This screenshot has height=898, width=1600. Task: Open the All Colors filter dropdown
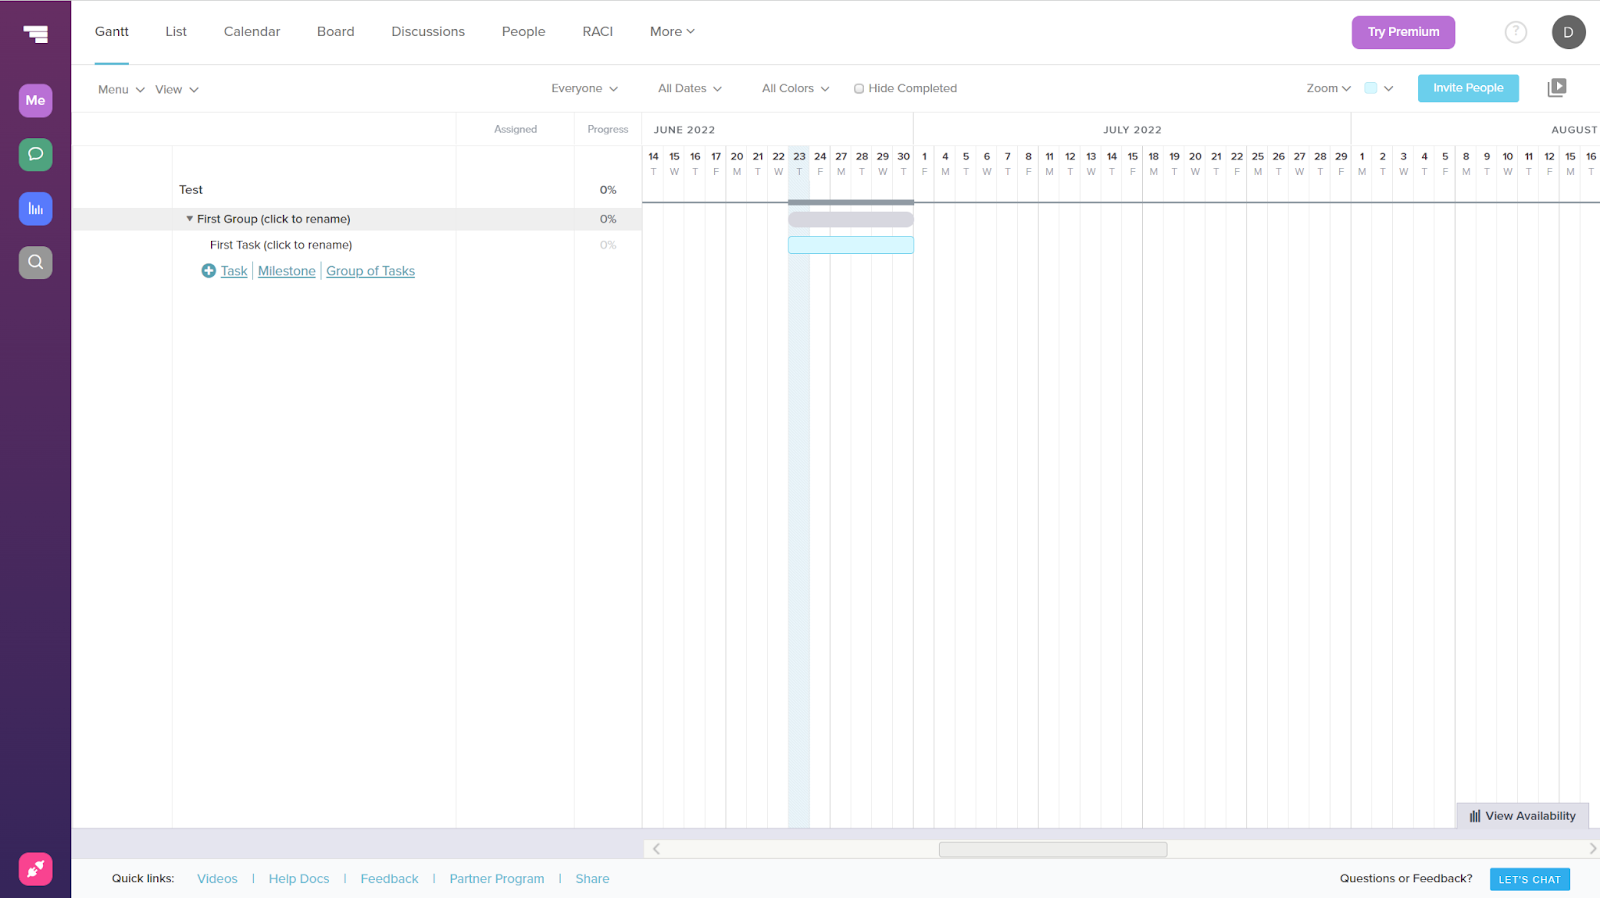796,88
